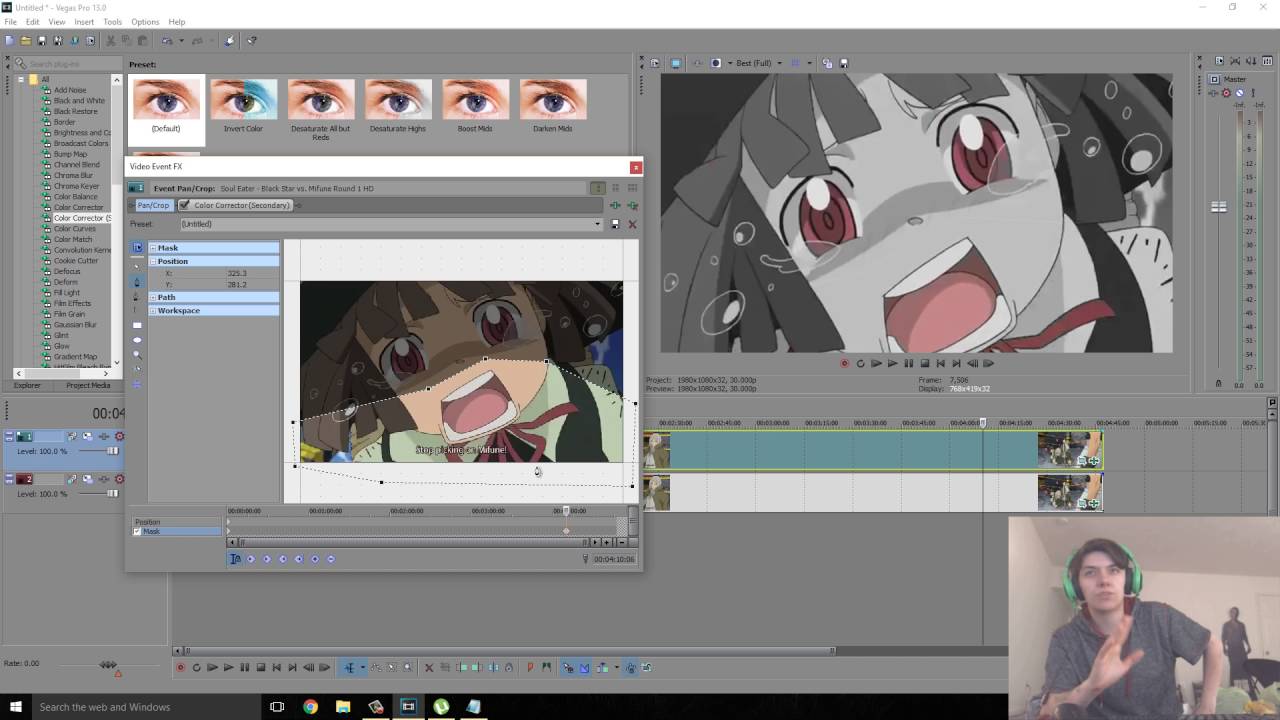
Task: Click the Split Screen View icon in preview
Action: coord(716,63)
